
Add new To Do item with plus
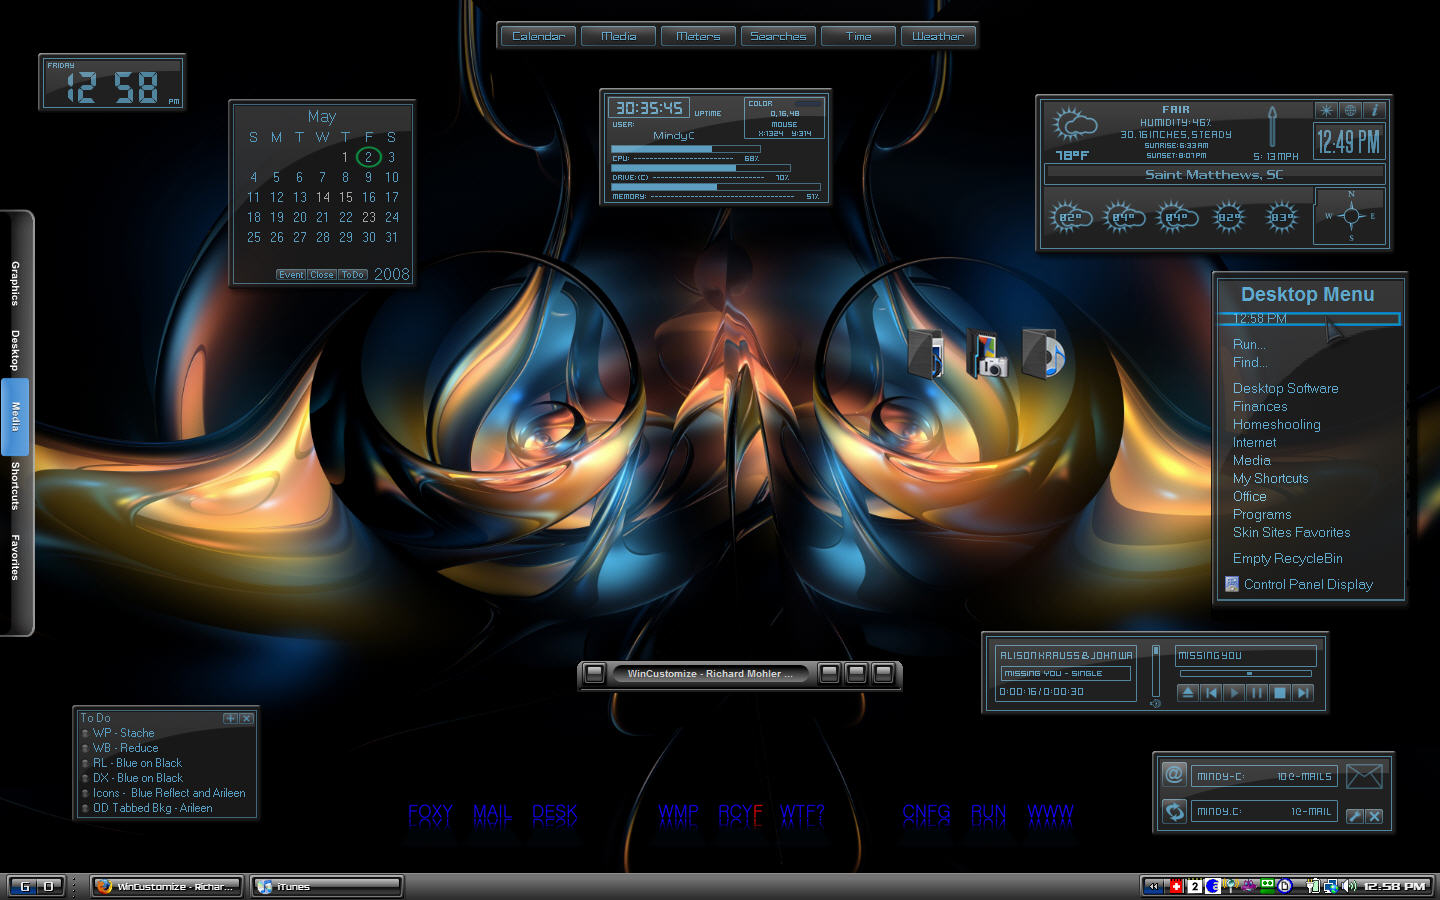coord(230,718)
